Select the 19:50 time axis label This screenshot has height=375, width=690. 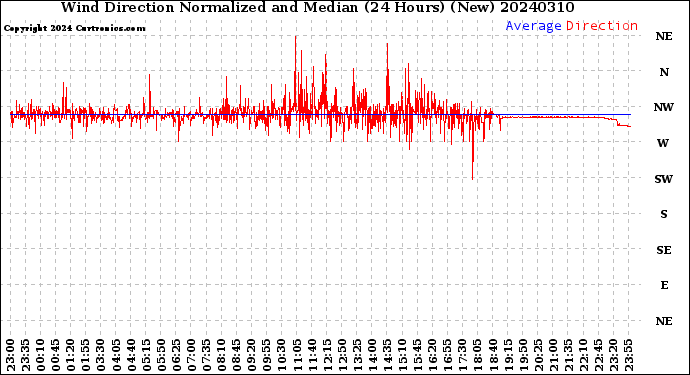tap(523, 356)
